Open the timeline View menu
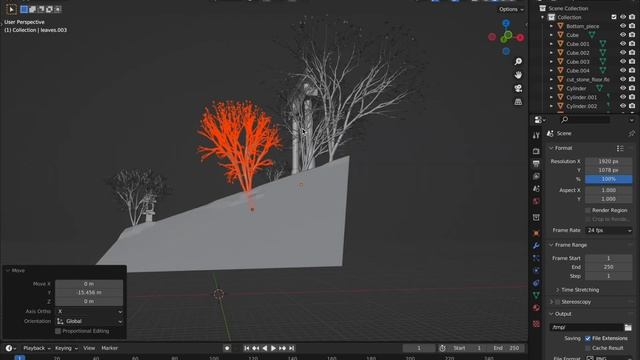 click(89, 348)
